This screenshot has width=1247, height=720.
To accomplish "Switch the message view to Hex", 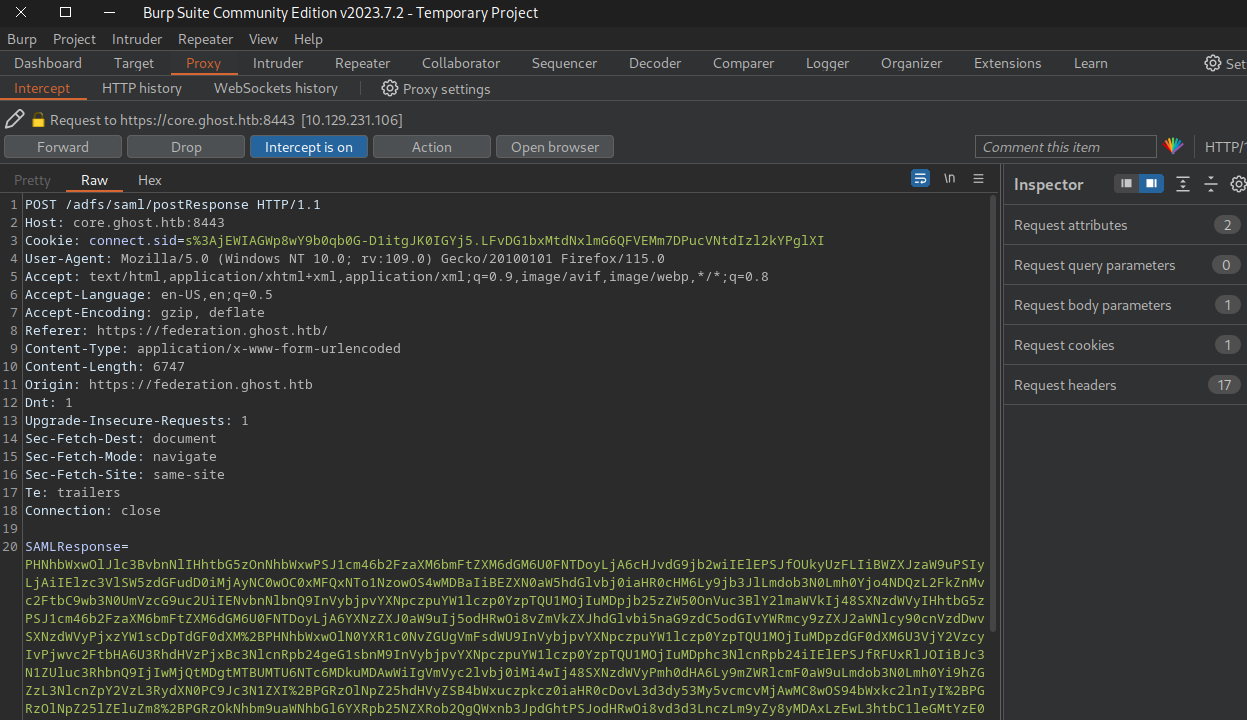I will tap(150, 180).
